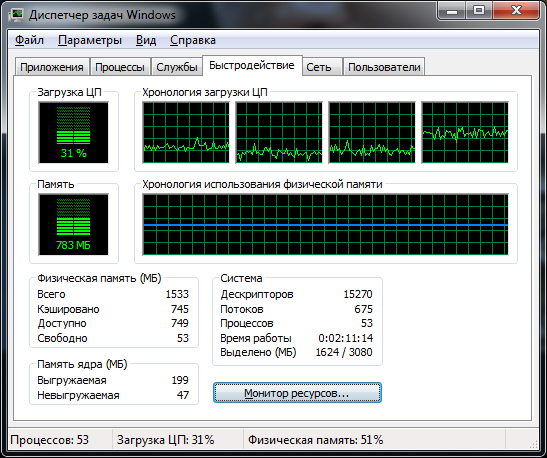Click the fourth CPU history graph
This screenshot has height=458, width=547.
(x=465, y=133)
